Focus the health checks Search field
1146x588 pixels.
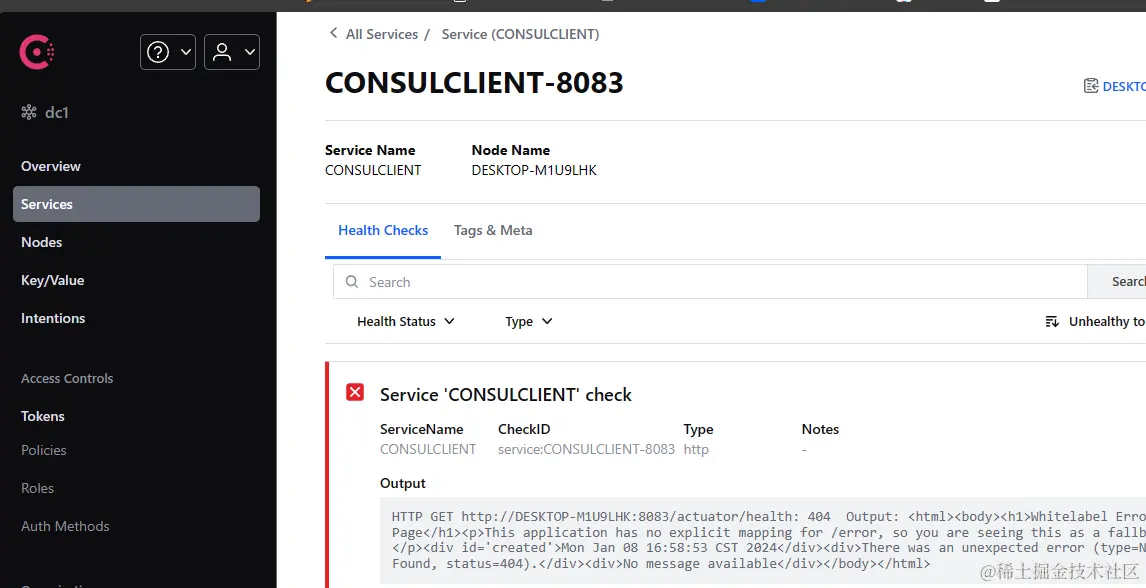[710, 282]
